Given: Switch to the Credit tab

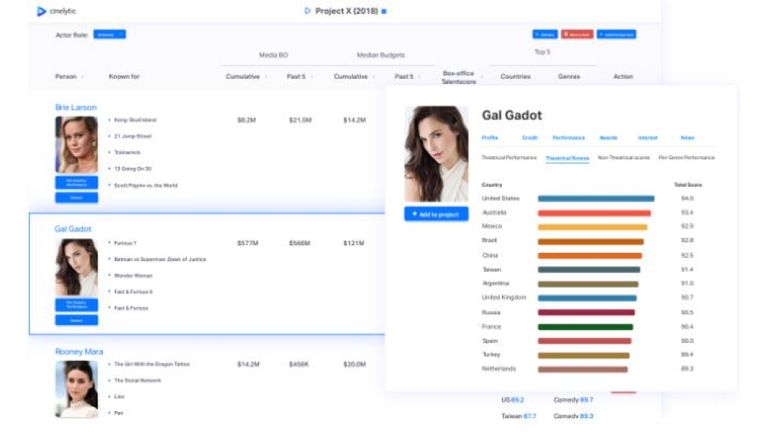Looking at the screenshot, I should (529, 138).
